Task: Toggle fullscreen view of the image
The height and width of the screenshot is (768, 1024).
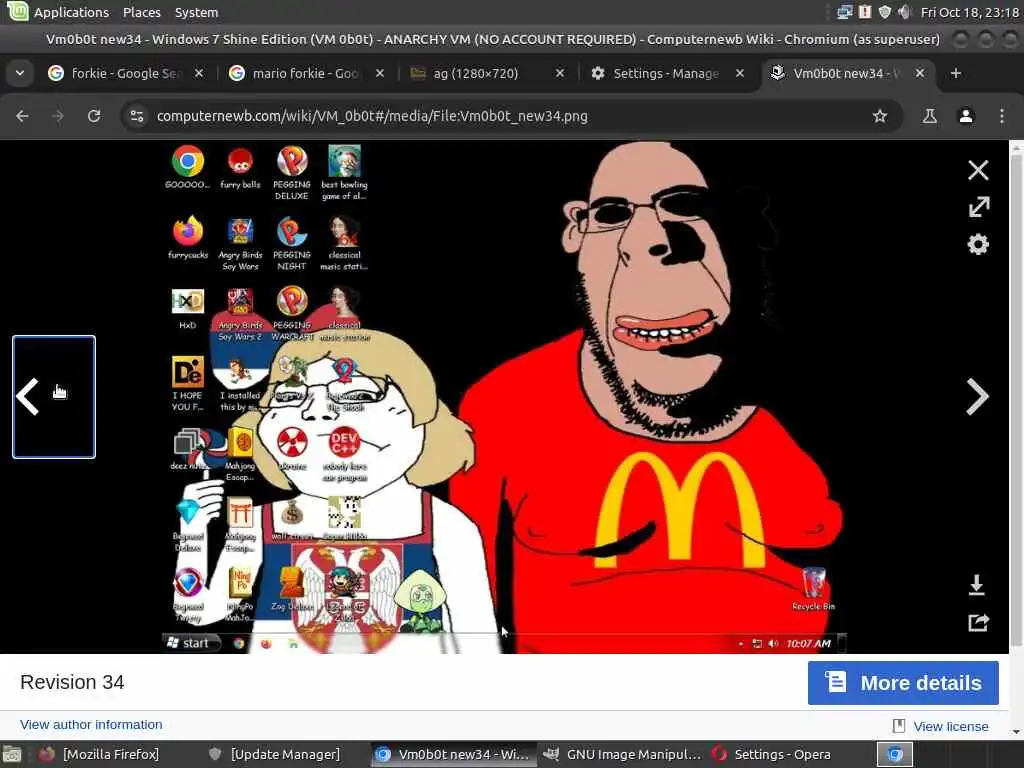Action: click(x=978, y=207)
